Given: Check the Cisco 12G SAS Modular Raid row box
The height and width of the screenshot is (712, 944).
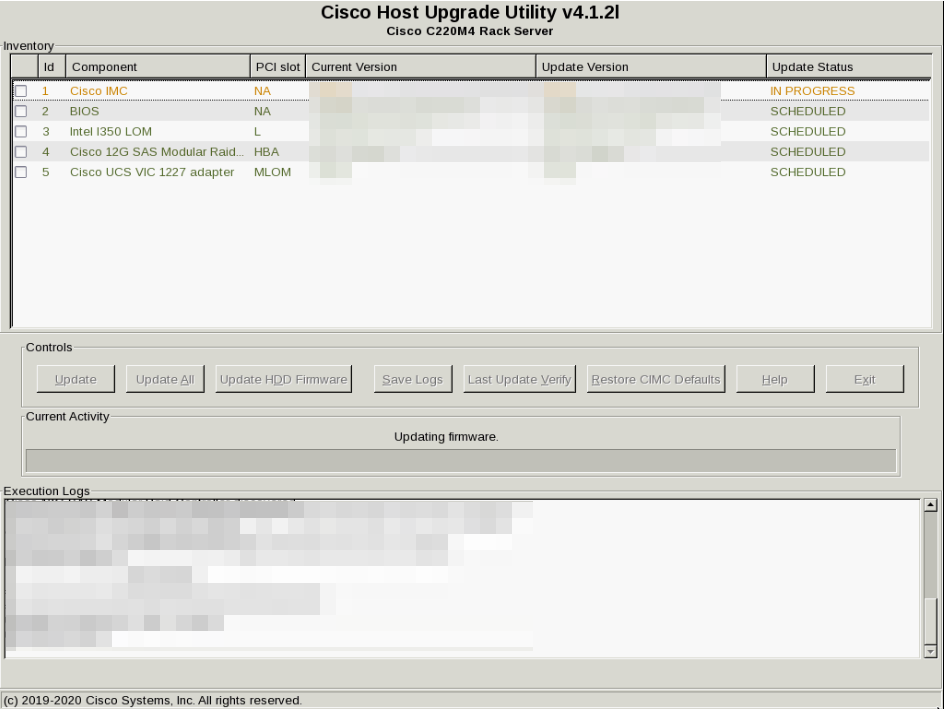Looking at the screenshot, I should (x=21, y=152).
